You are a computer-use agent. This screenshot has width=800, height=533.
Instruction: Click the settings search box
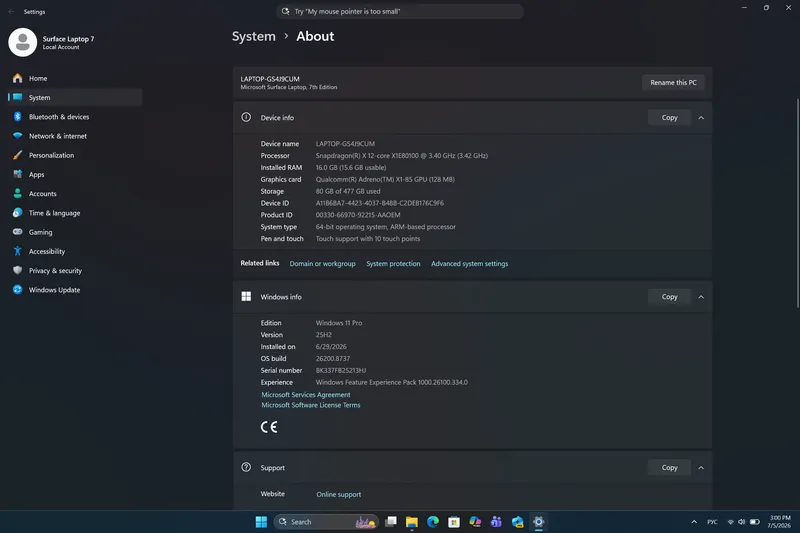[x=400, y=11]
